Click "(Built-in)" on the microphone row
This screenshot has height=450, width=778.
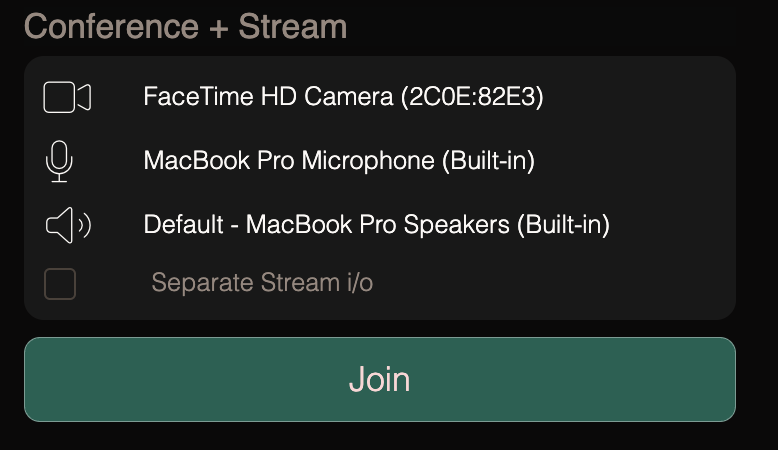(x=488, y=161)
